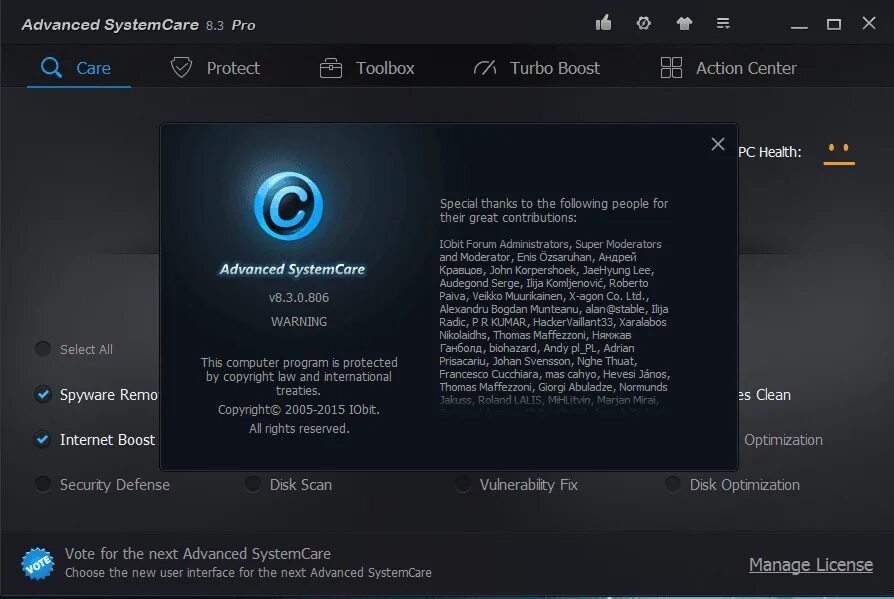Open the Toolbox tab
The image size is (894, 599).
point(367,68)
